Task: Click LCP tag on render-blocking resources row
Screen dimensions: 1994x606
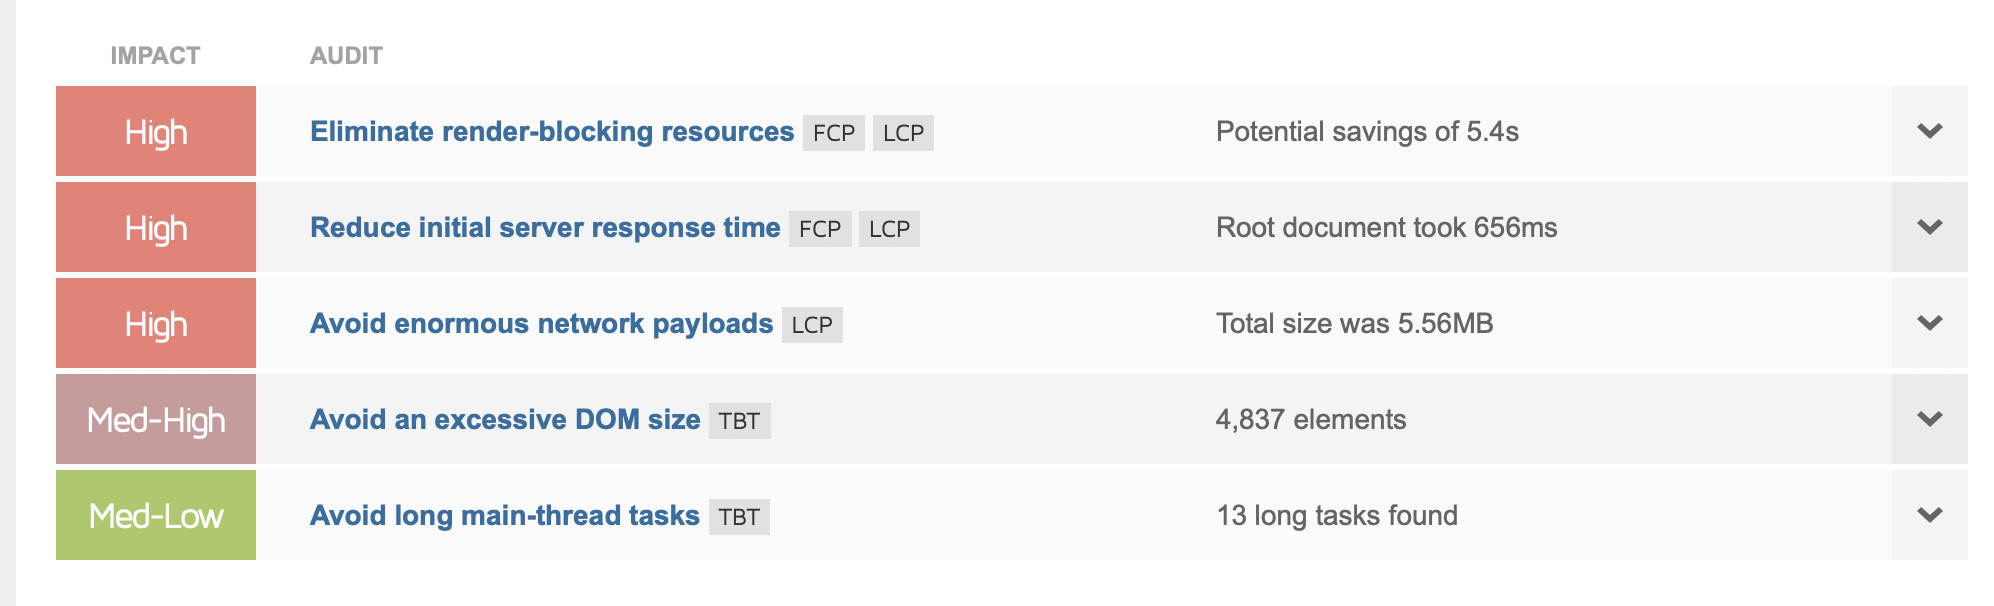Action: (903, 133)
